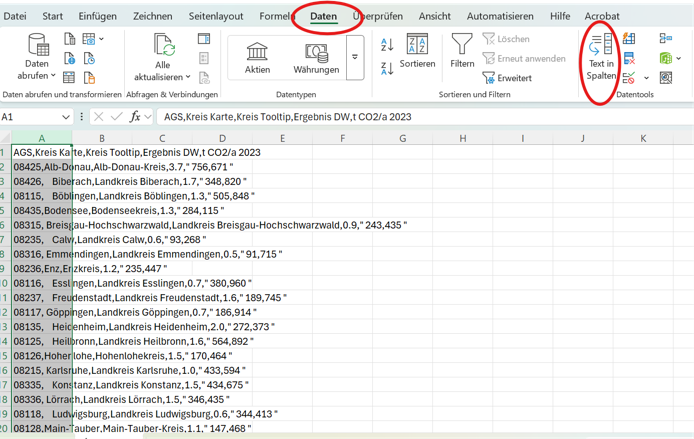Open the Seitenlayout tab
Screen dimensions: 694x439
[x=216, y=16]
